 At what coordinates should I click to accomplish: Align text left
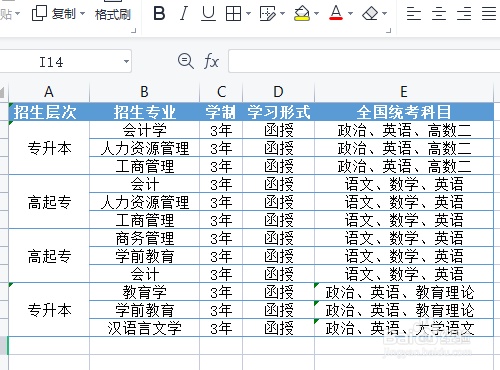(414, 14)
